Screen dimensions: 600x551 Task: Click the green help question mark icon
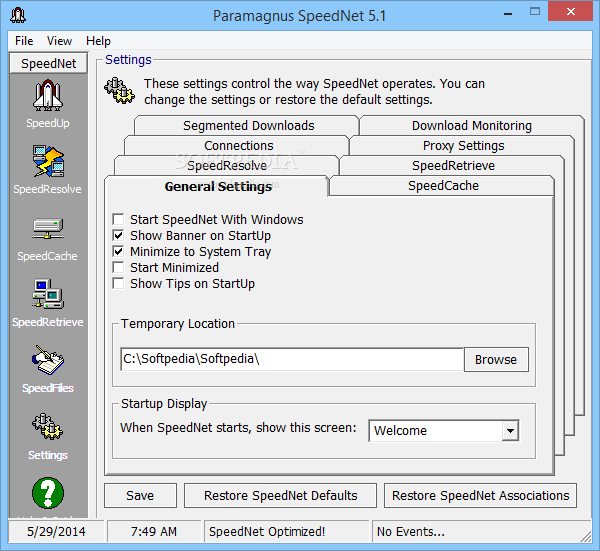pos(48,493)
